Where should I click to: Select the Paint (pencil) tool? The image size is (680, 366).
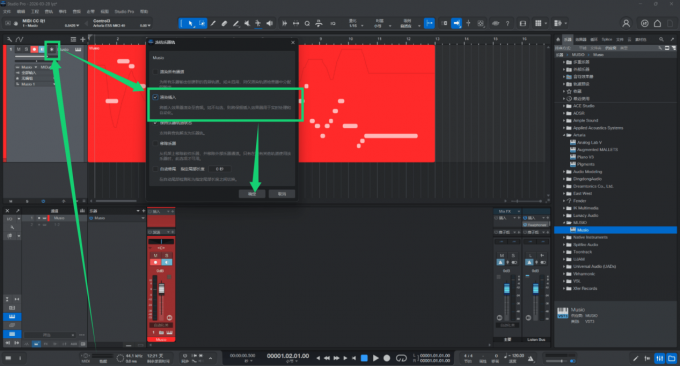pos(235,23)
